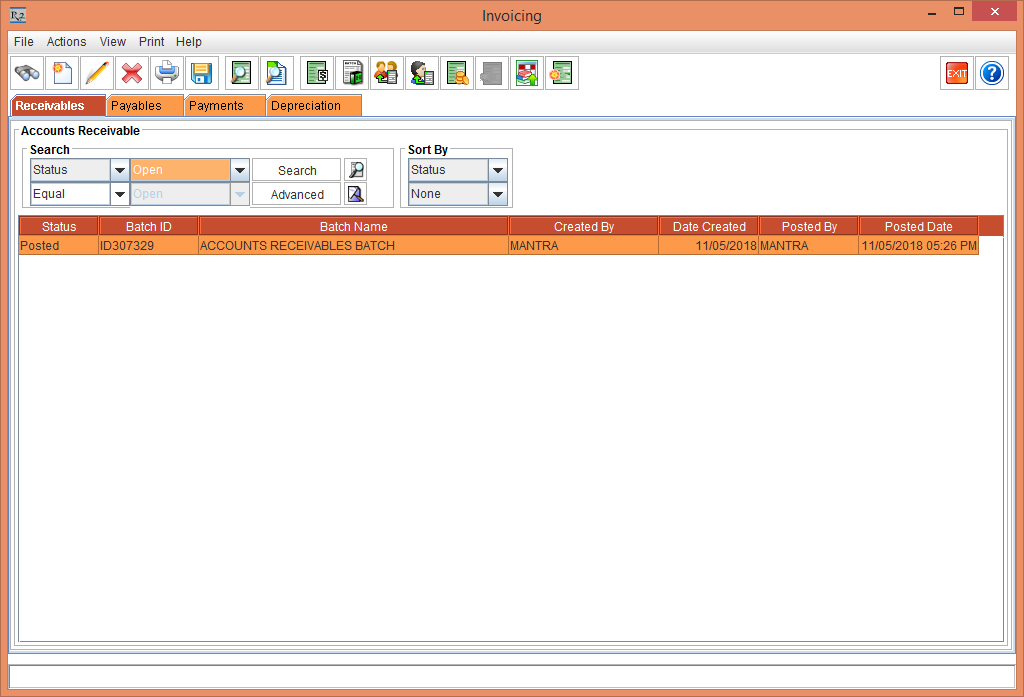1024x697 pixels.
Task: Select batch ID307329 cell
Action: tap(148, 246)
